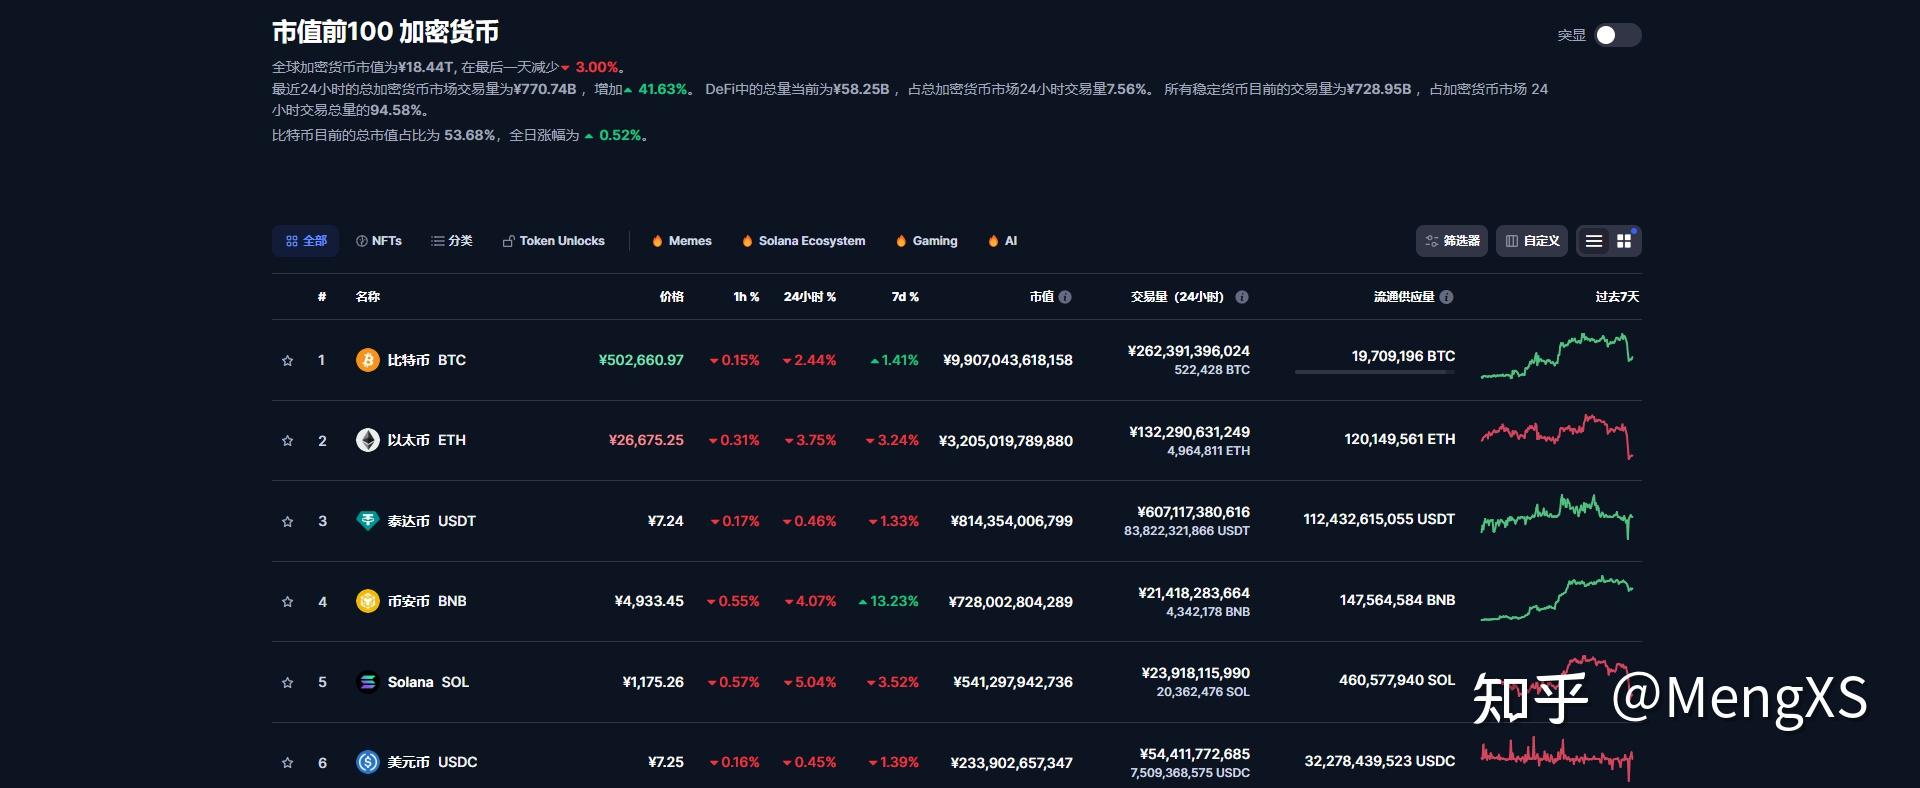Toggle the 突显 highlight switch
The height and width of the screenshot is (788, 1920).
(1617, 35)
